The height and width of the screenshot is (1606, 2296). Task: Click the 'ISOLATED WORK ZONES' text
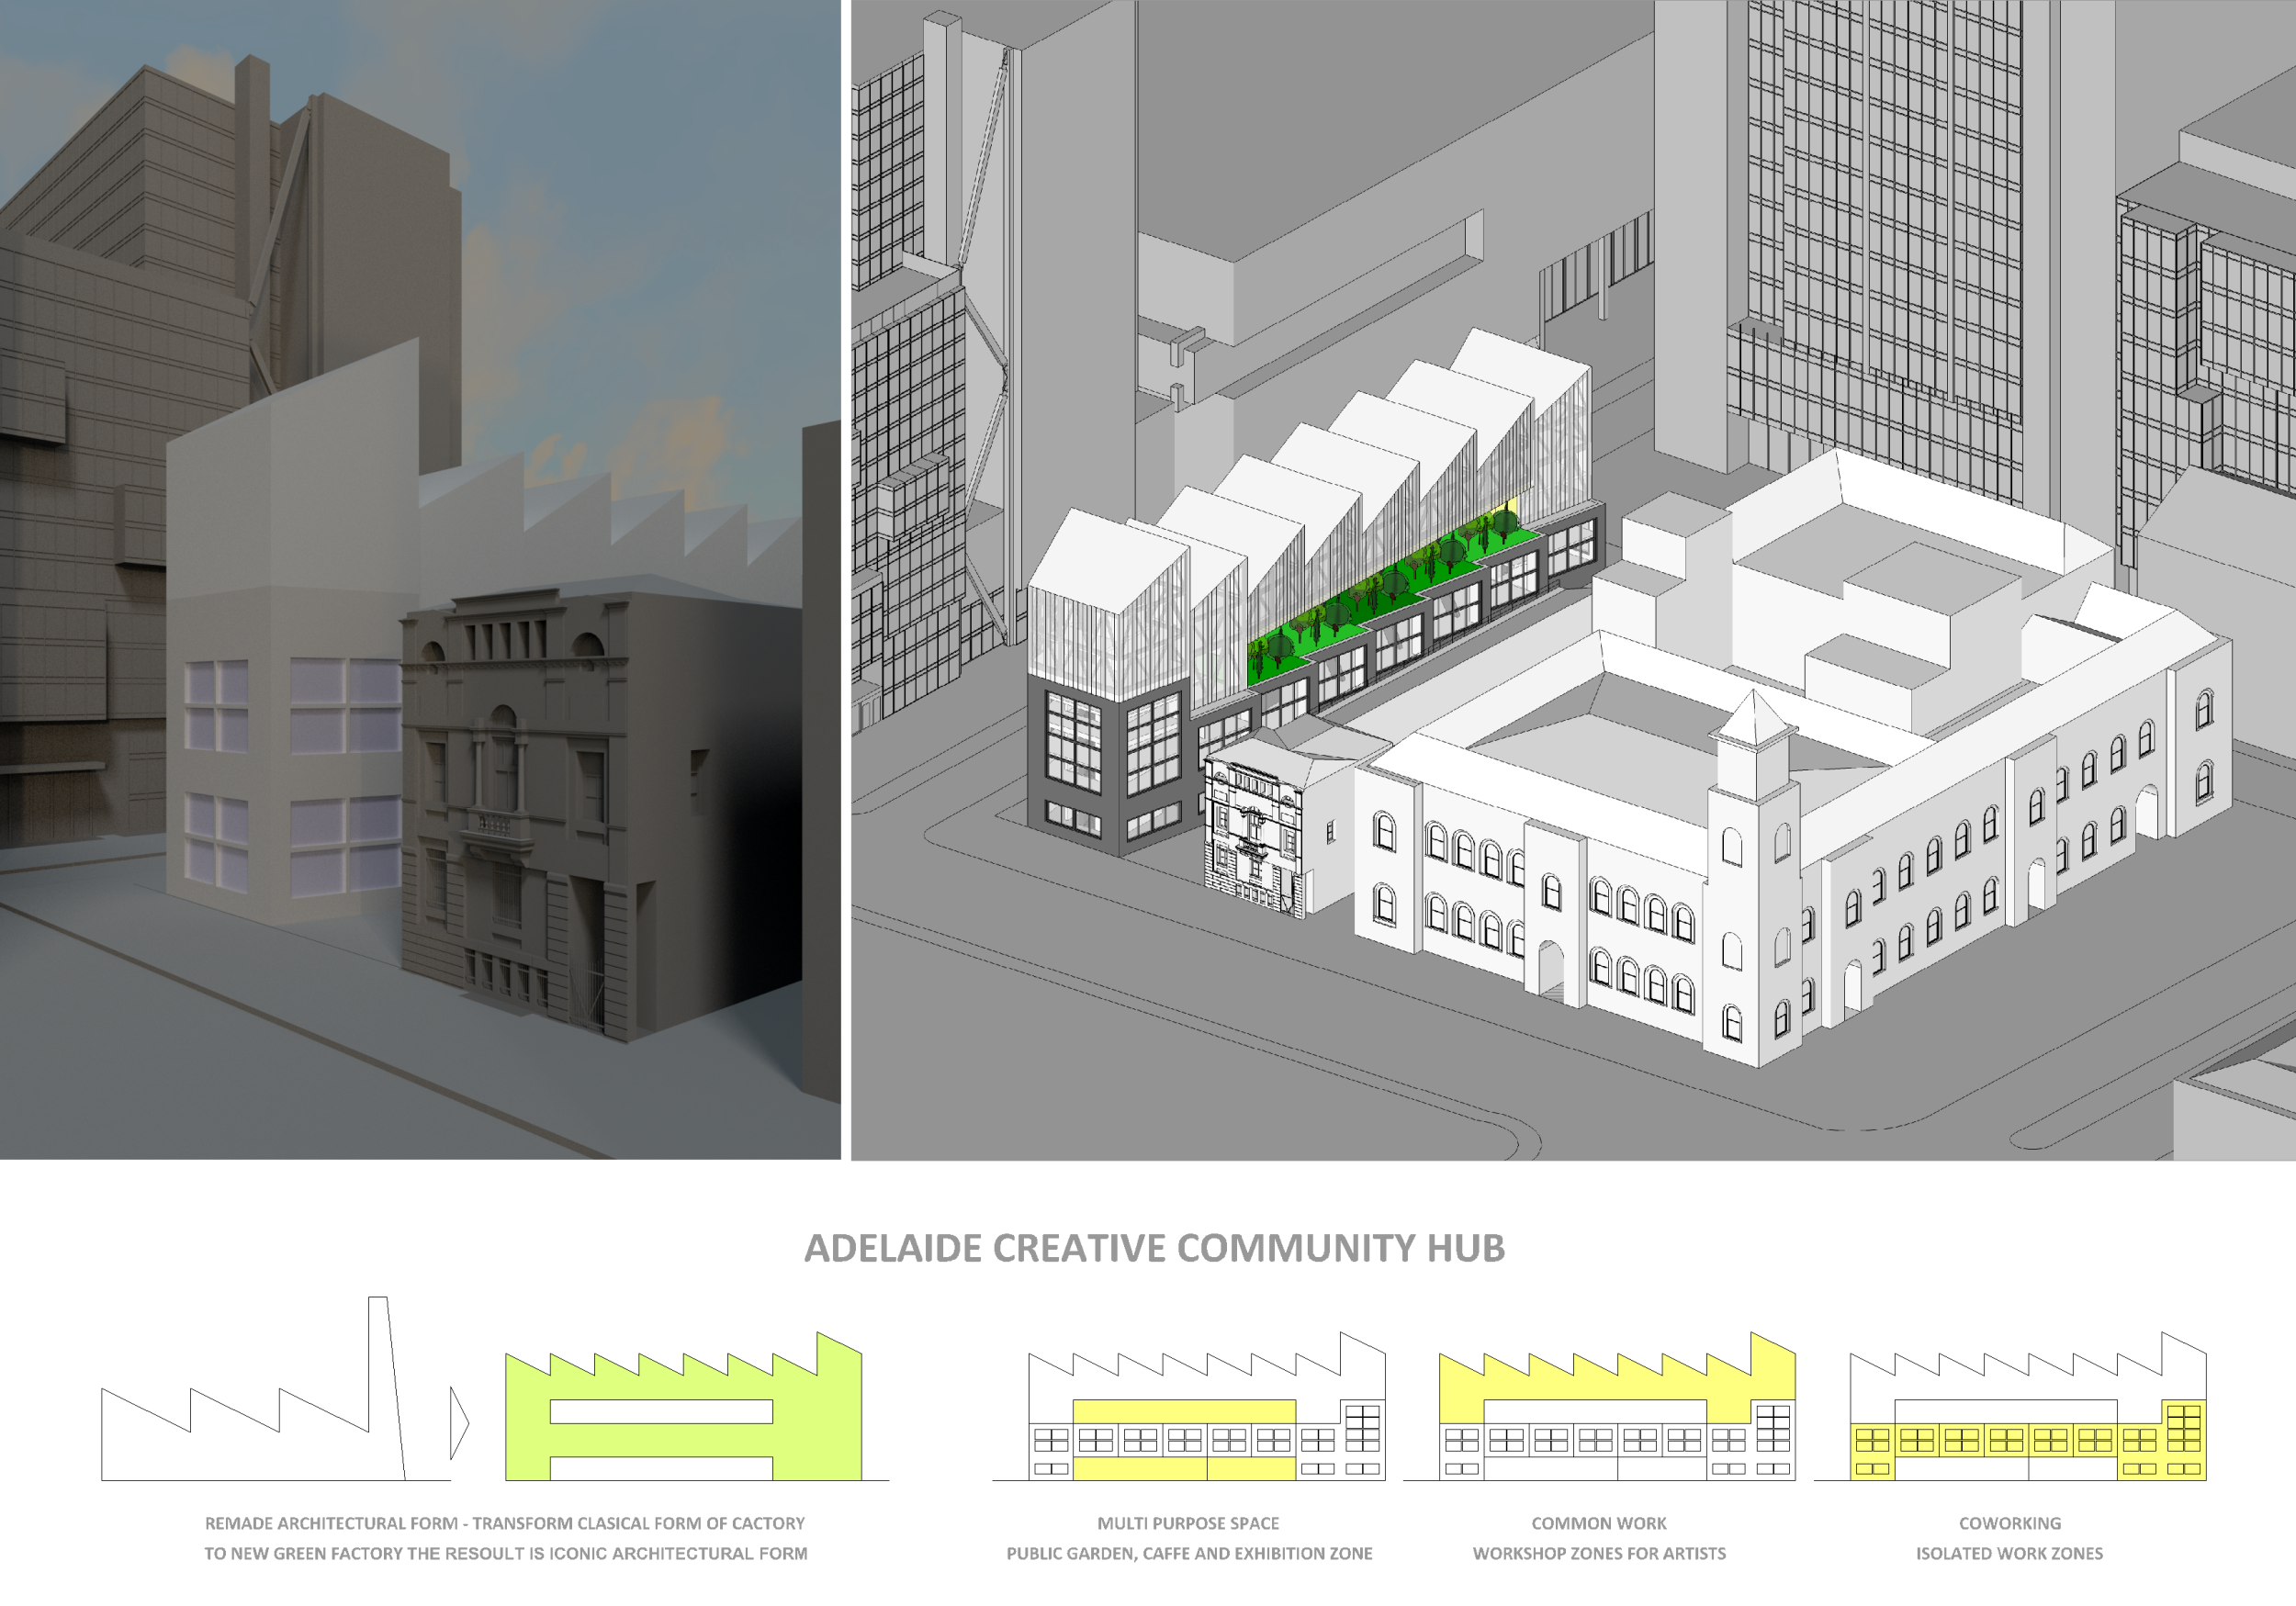(2010, 1553)
